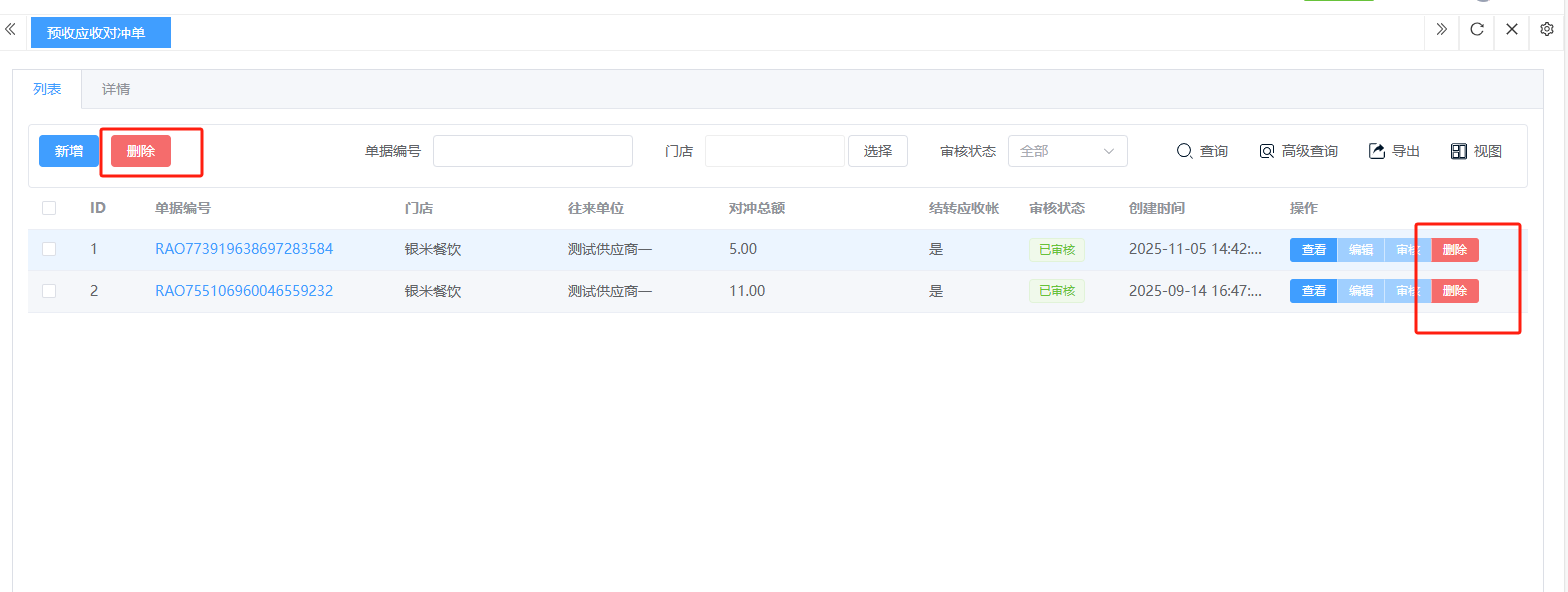Click the blue 新增 button
The image size is (1568, 592).
tap(69, 151)
